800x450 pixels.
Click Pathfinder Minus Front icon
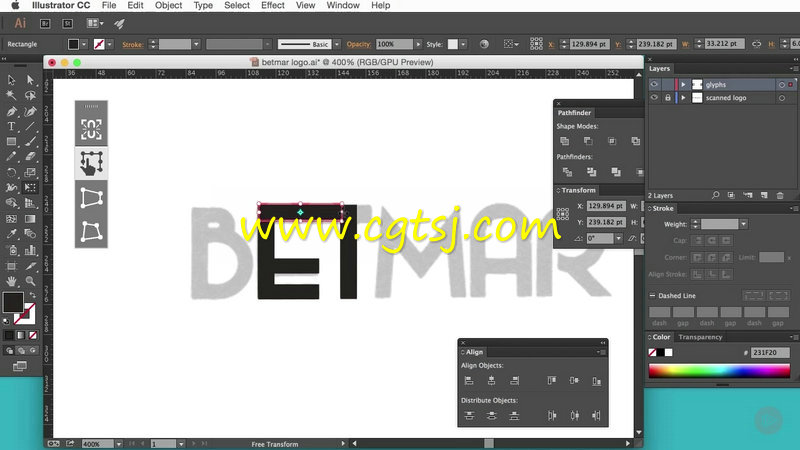coord(588,141)
